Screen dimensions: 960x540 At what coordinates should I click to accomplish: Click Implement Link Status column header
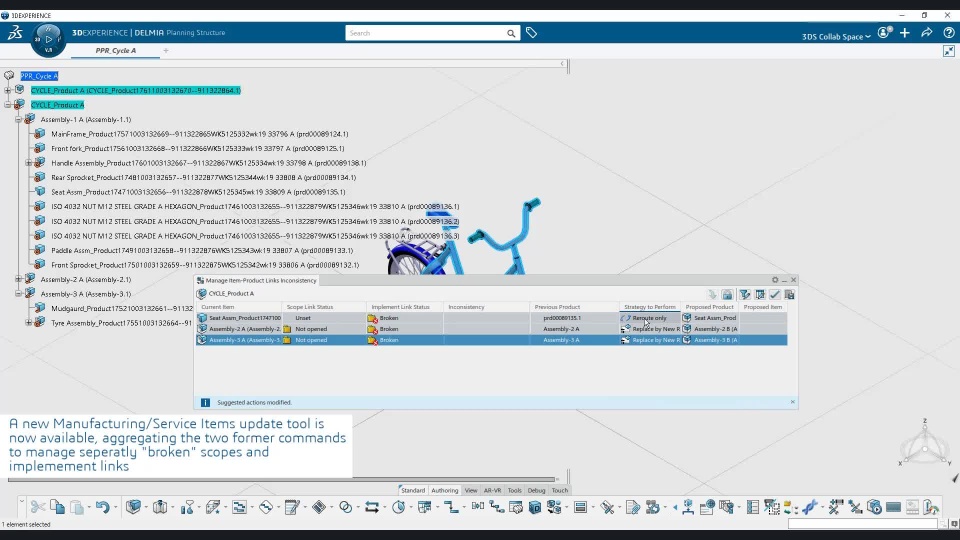tap(405, 307)
